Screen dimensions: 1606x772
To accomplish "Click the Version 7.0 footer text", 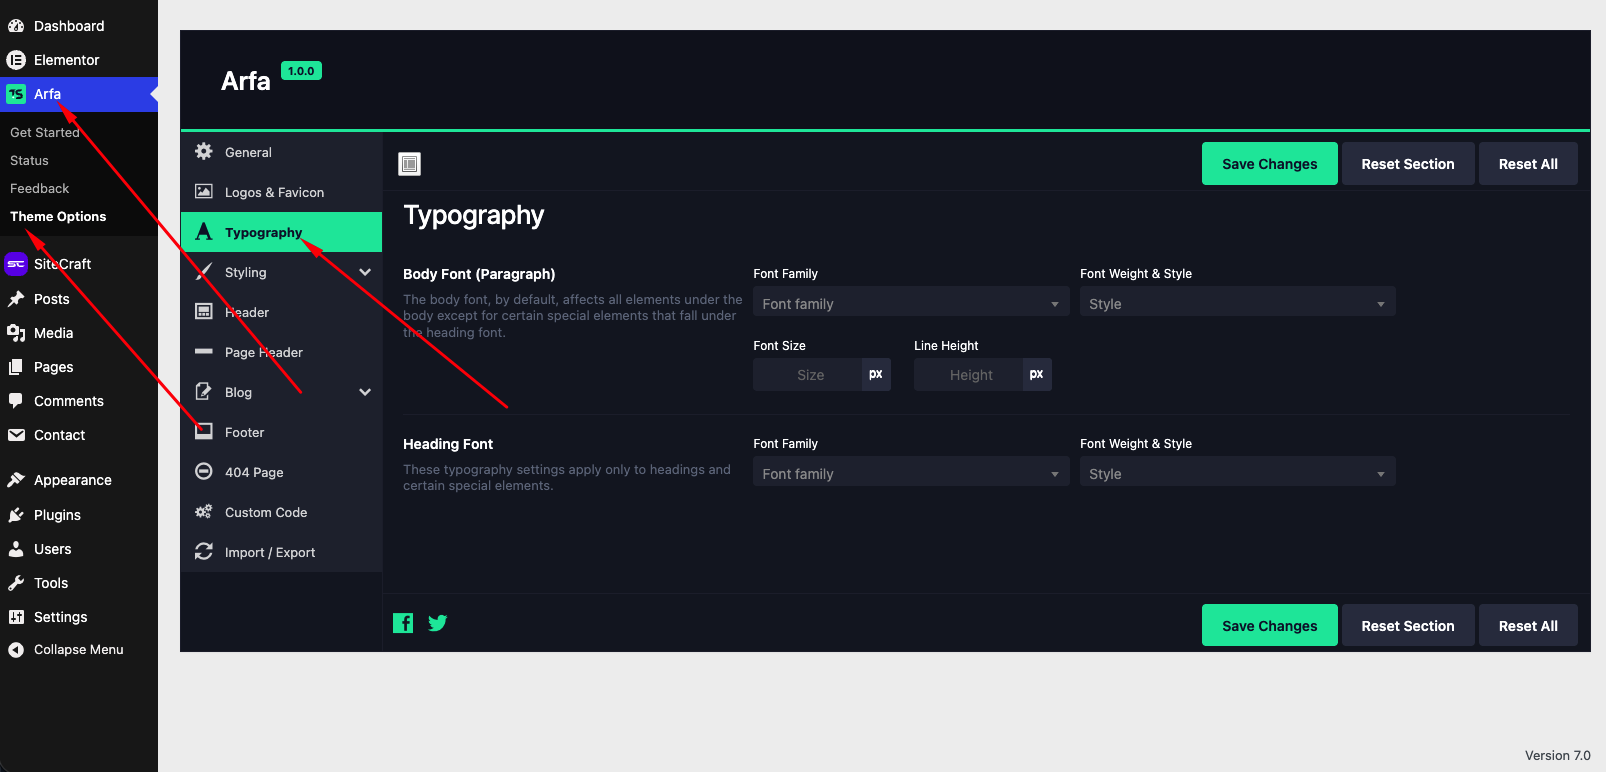I will [1558, 756].
